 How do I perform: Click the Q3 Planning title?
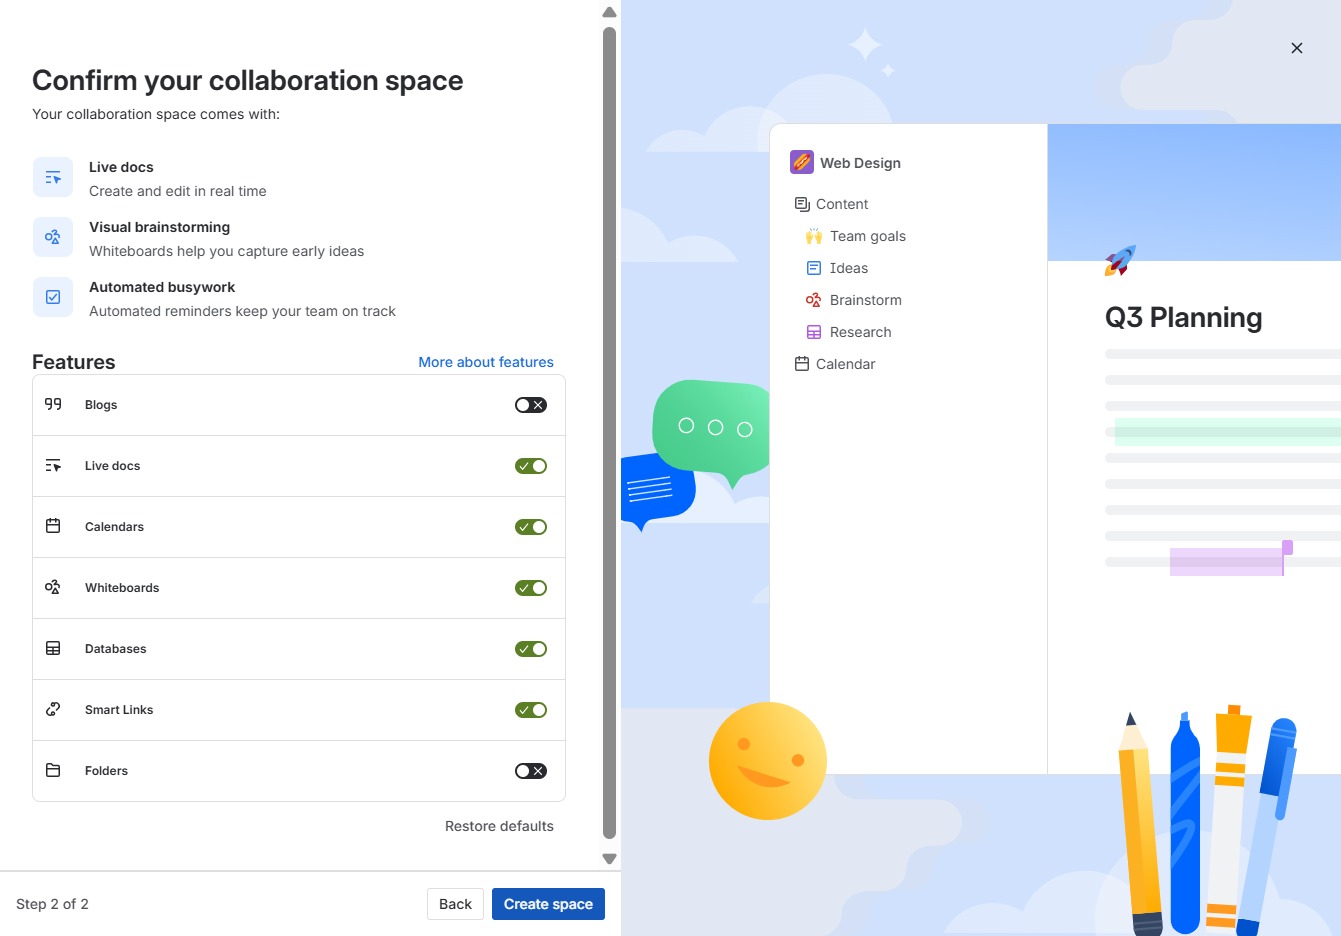coord(1183,317)
